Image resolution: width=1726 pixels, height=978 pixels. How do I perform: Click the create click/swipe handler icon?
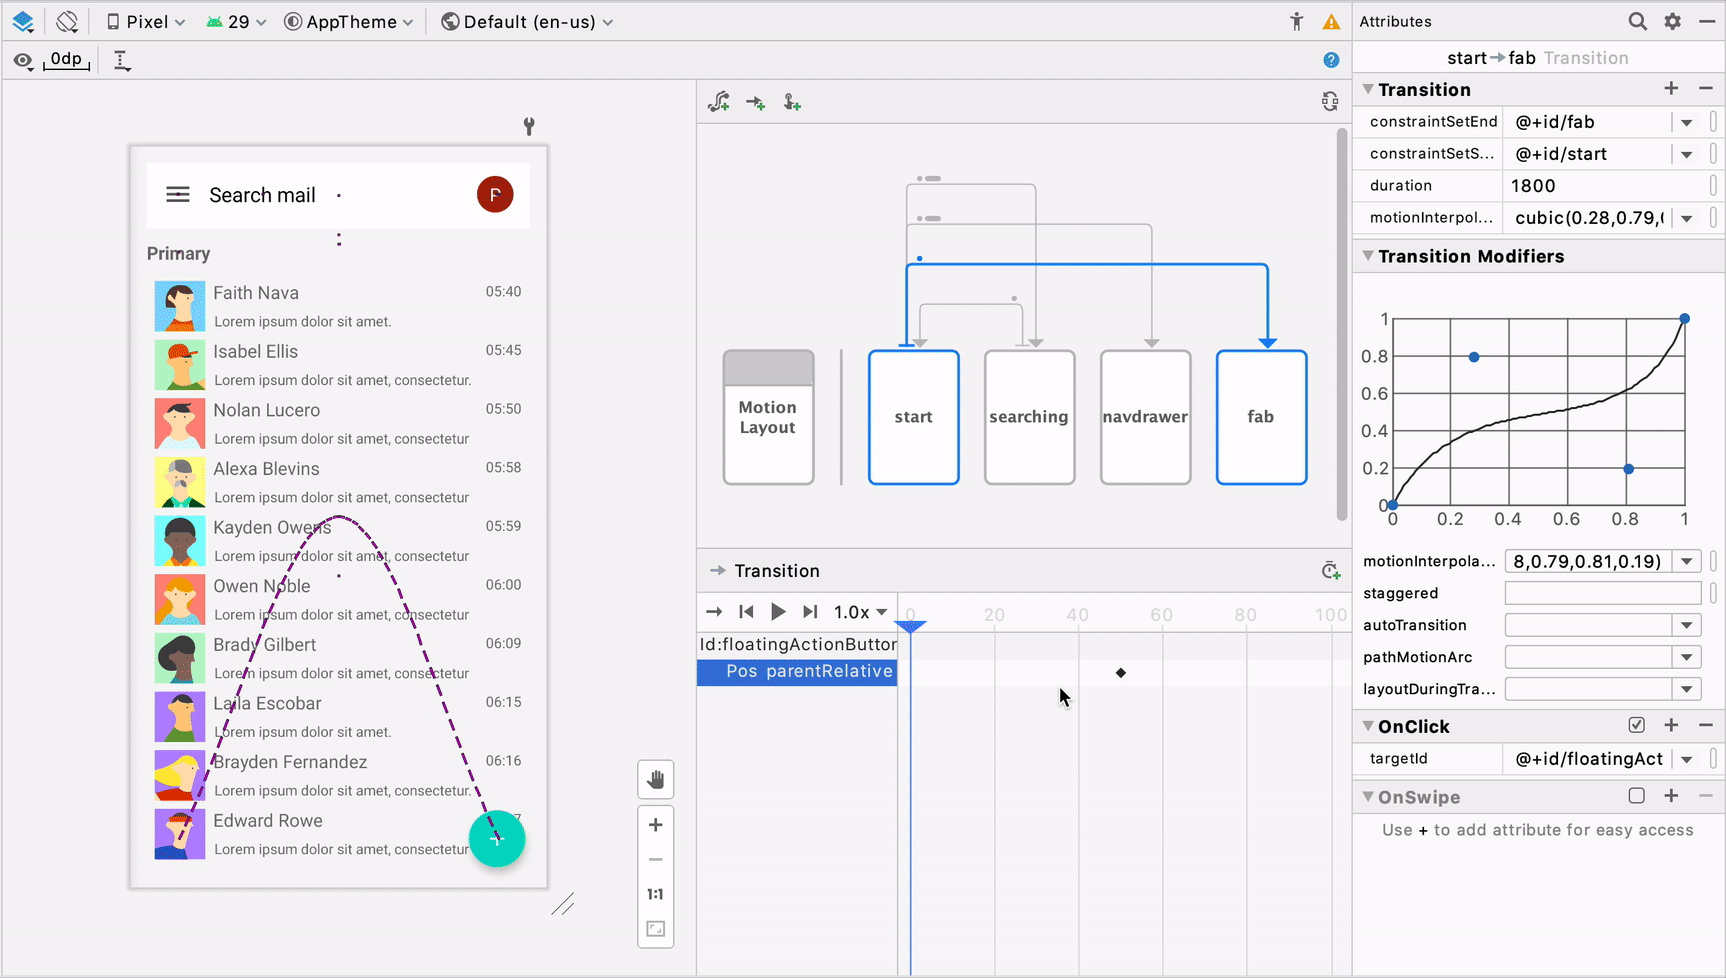[792, 102]
